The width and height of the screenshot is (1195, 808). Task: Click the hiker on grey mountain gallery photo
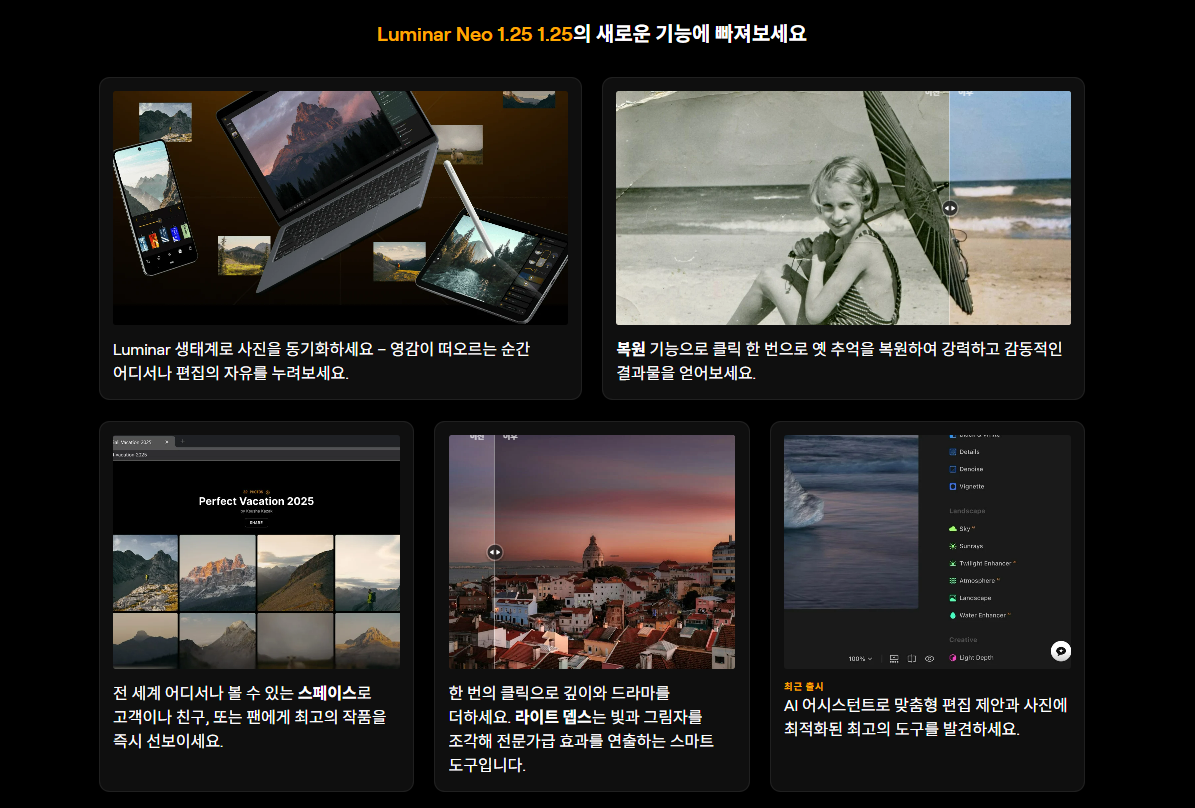pos(146,572)
